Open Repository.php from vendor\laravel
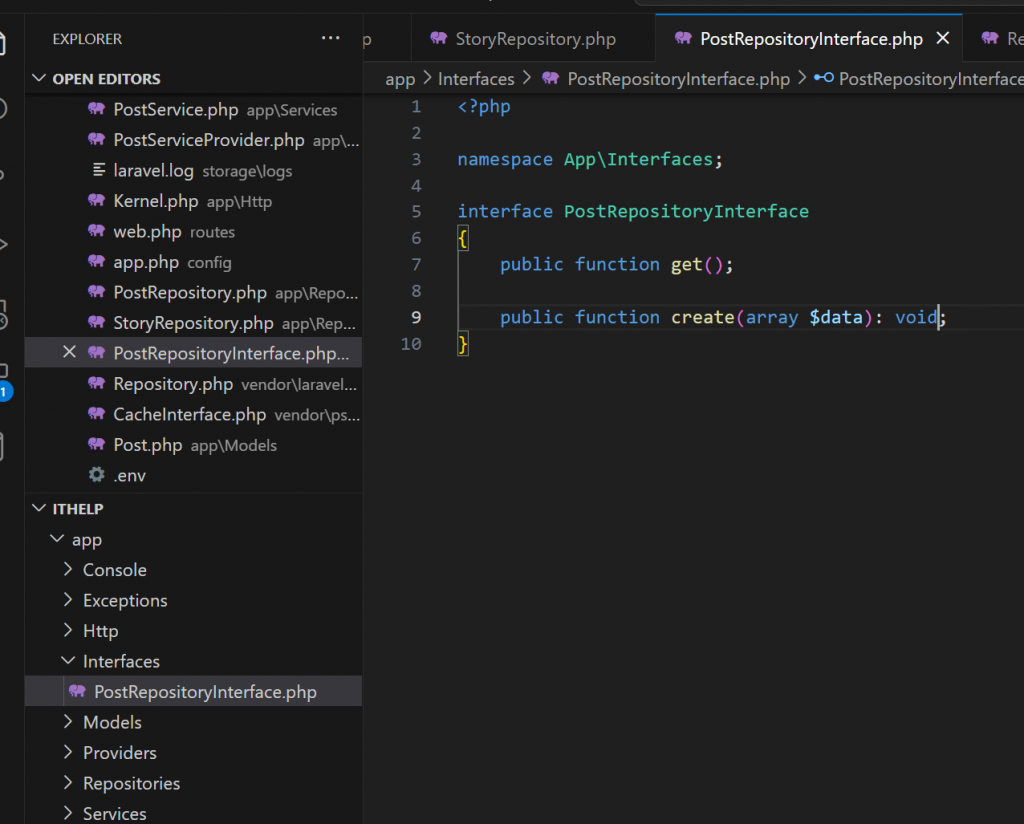 [x=193, y=384]
